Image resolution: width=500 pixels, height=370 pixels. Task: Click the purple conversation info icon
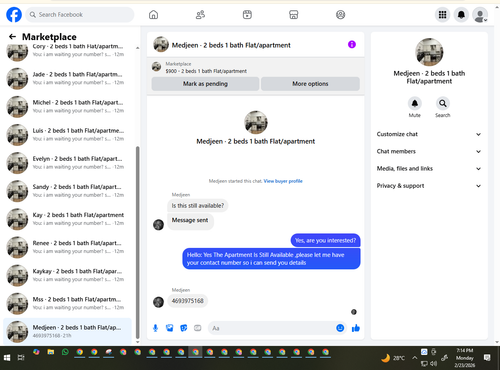point(352,44)
